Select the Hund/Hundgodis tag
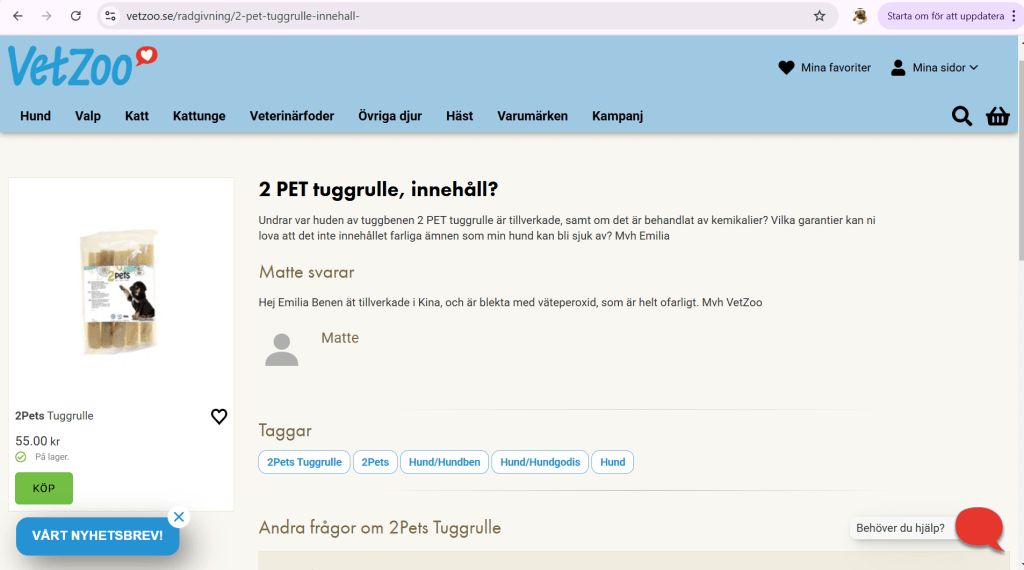The image size is (1024, 570). [540, 462]
